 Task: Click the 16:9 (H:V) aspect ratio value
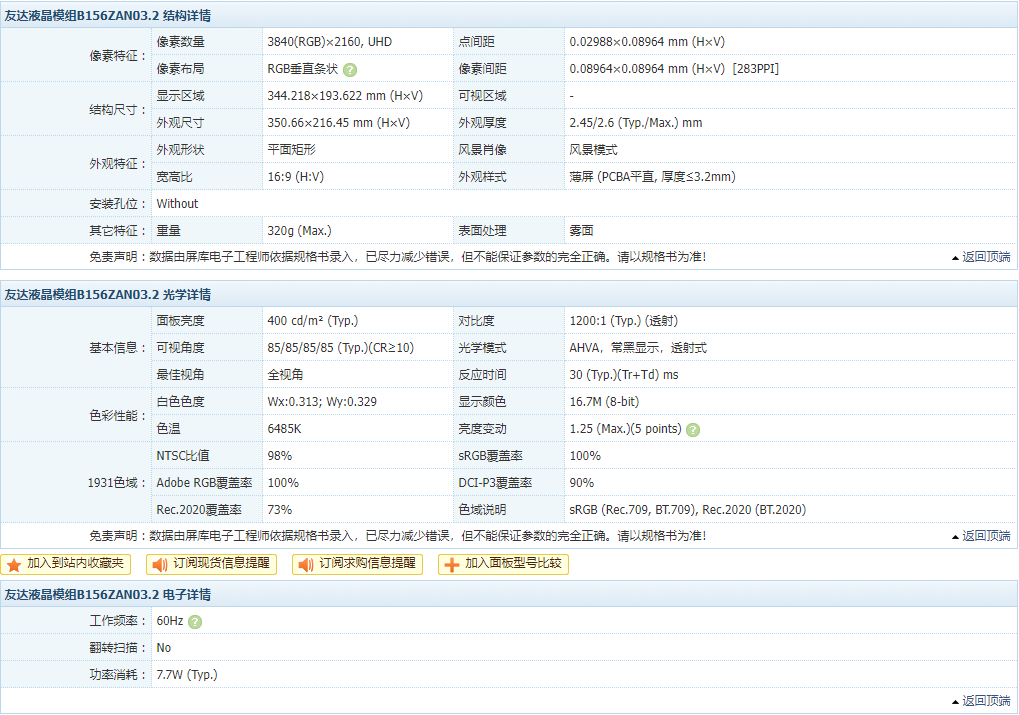point(296,177)
